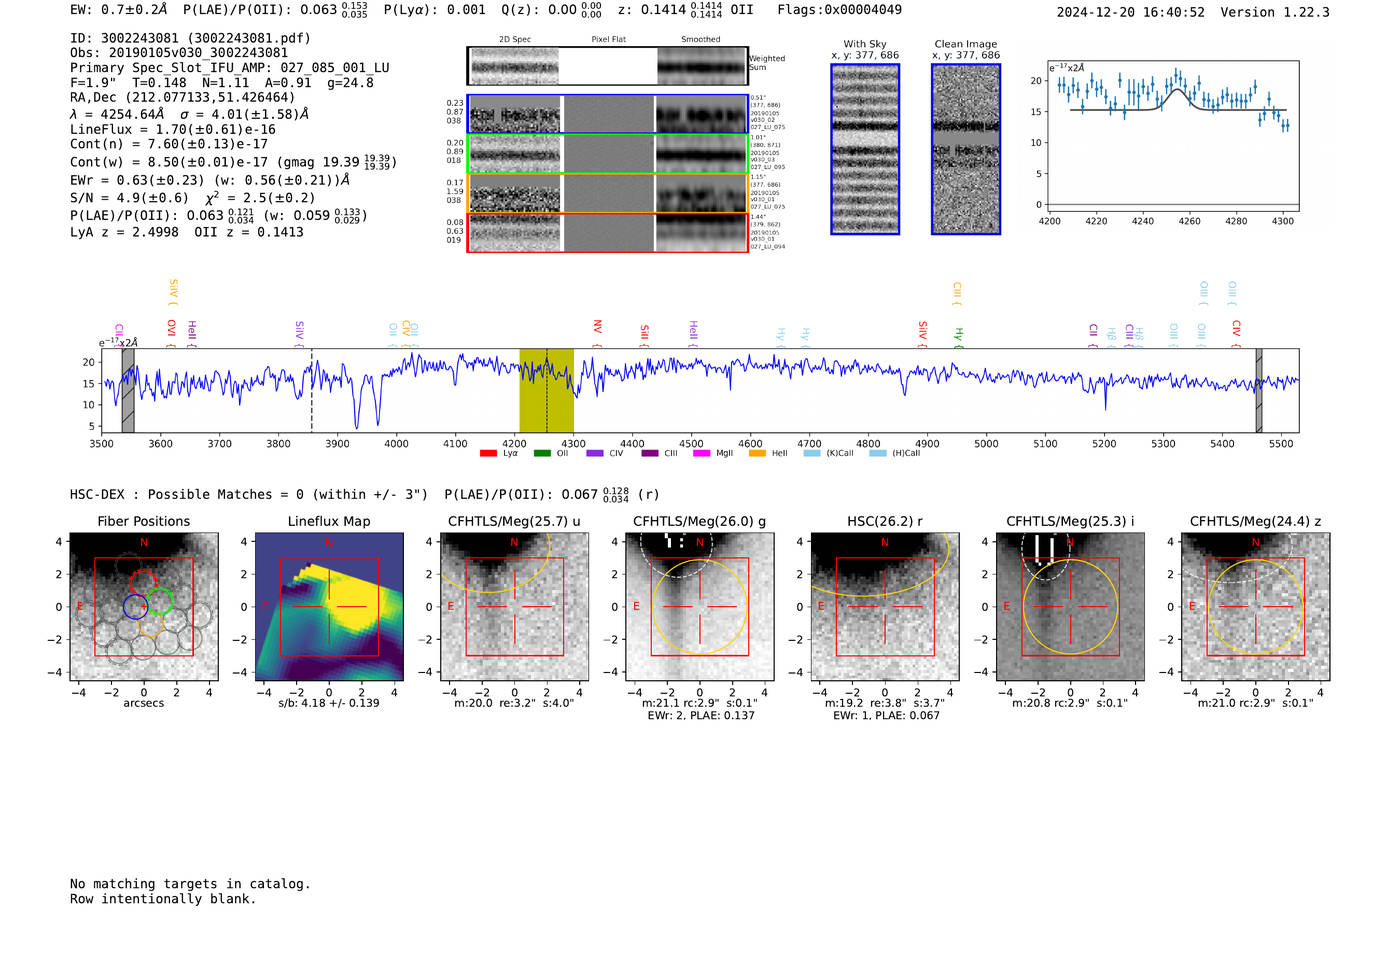1400x953 pixels.
Task: Click the "S/N = 4.9(±0.6)" value
Action: (129, 198)
